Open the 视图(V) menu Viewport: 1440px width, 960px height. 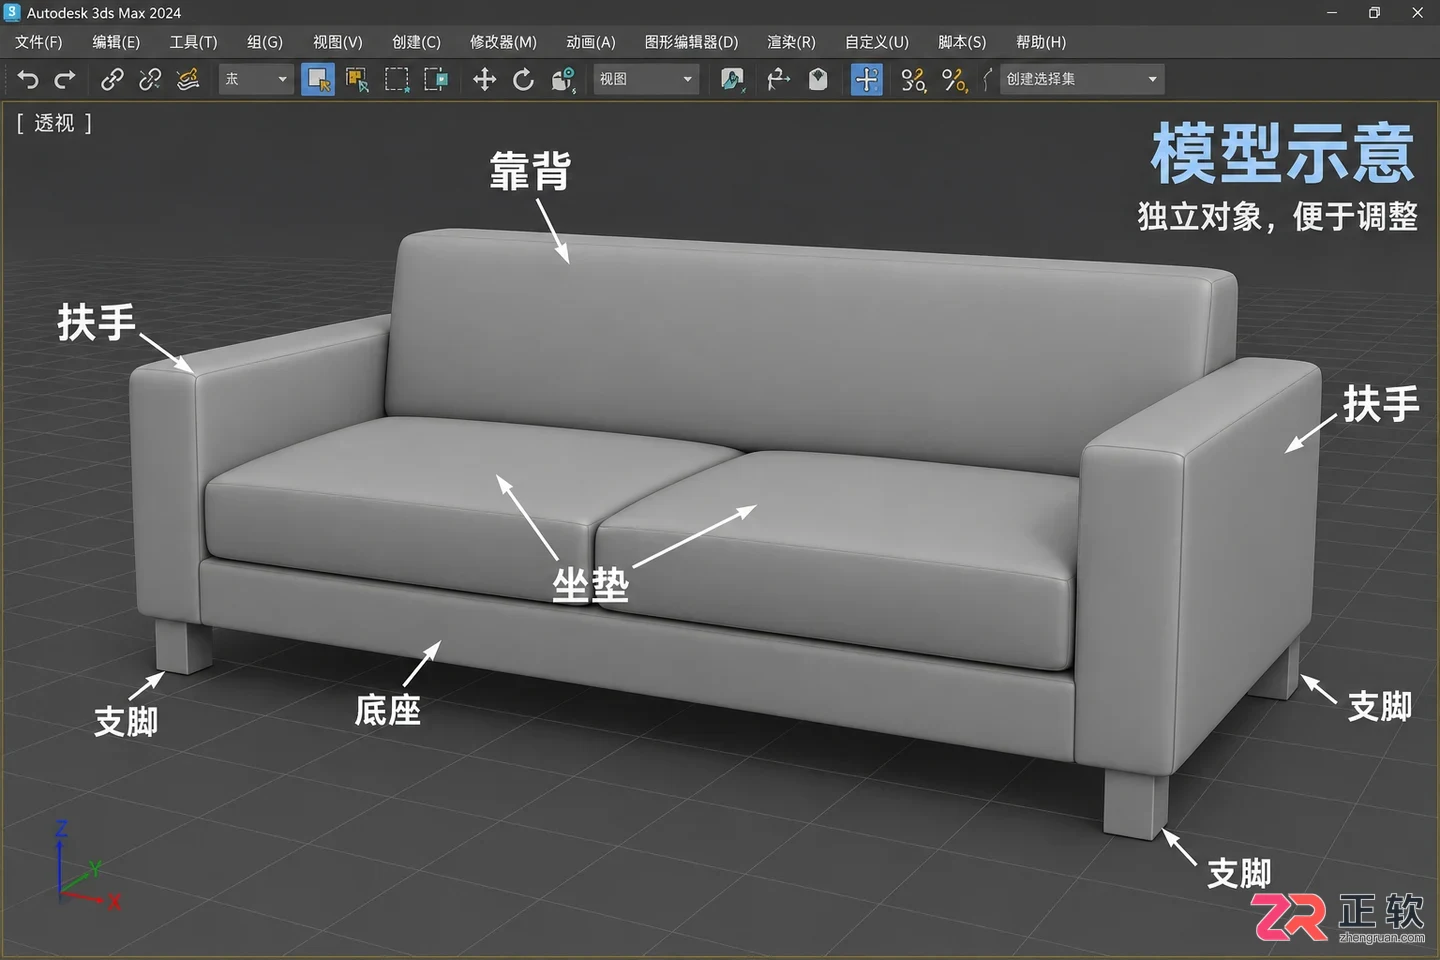[x=338, y=42]
